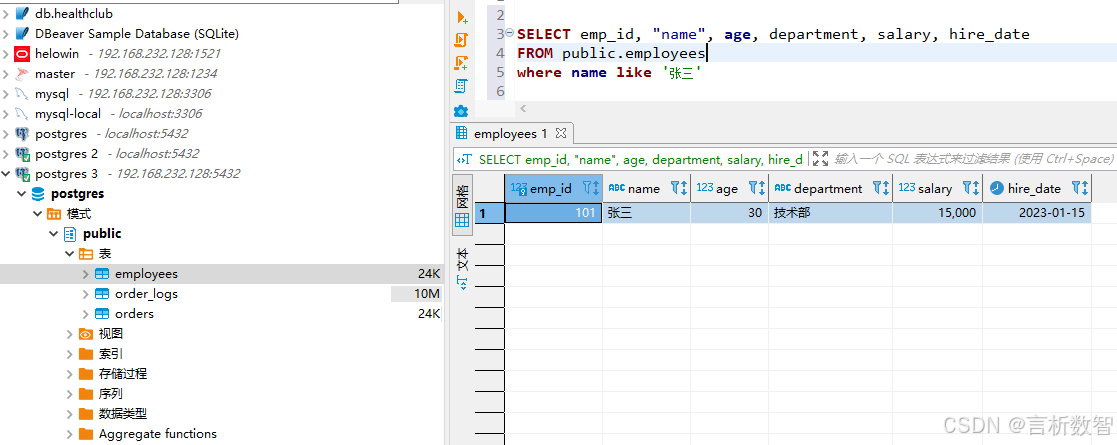Open filter on hire_date column

click(x=1076, y=188)
